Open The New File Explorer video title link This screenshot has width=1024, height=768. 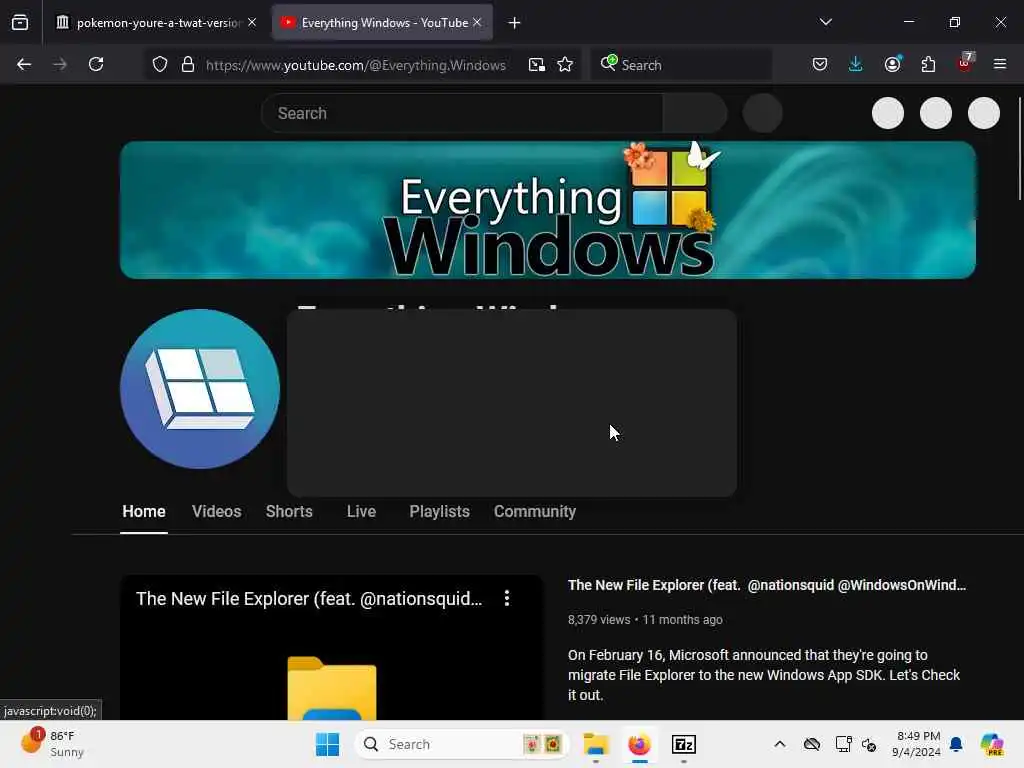767,585
